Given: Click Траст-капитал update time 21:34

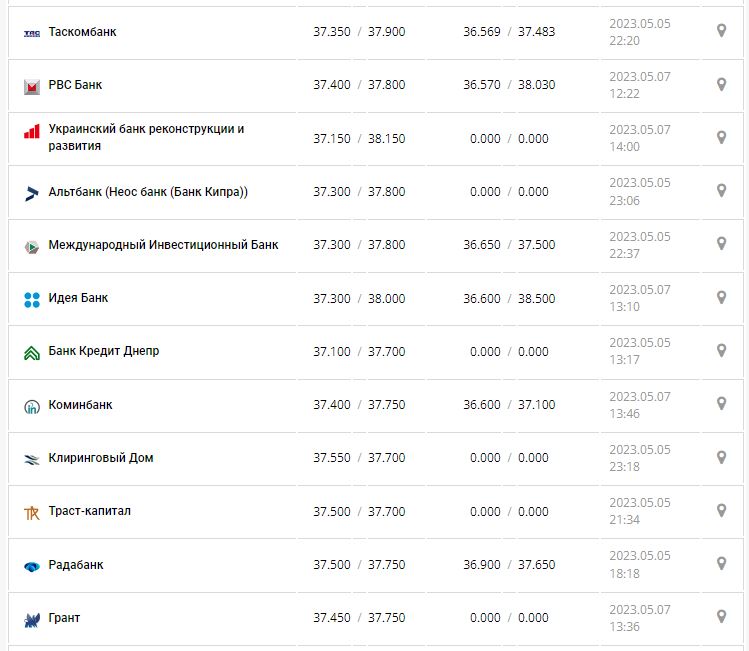Looking at the screenshot, I should (x=624, y=520).
